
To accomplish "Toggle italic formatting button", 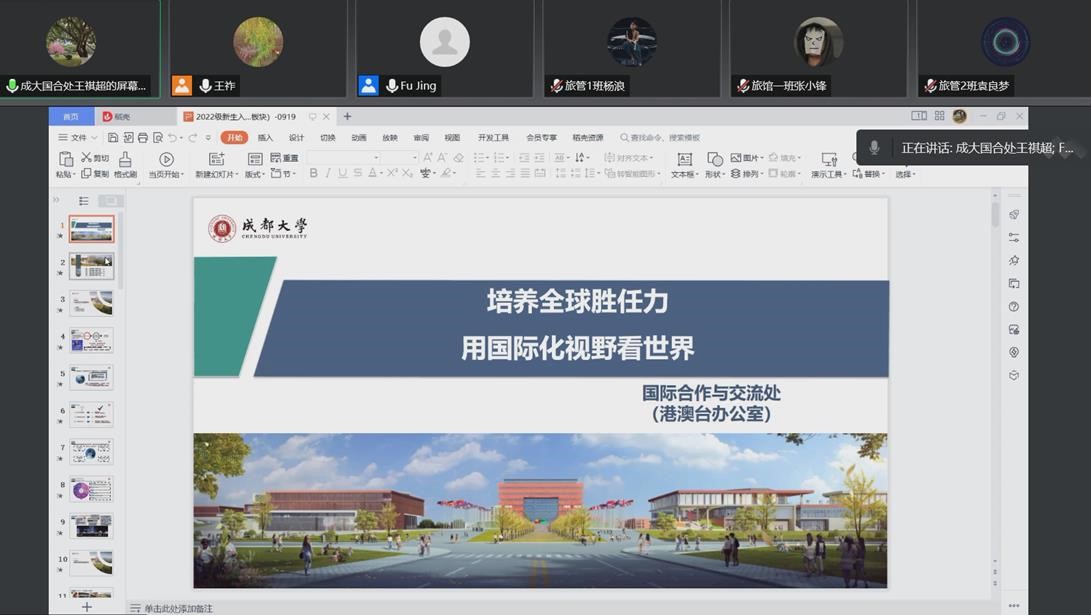I will point(328,174).
